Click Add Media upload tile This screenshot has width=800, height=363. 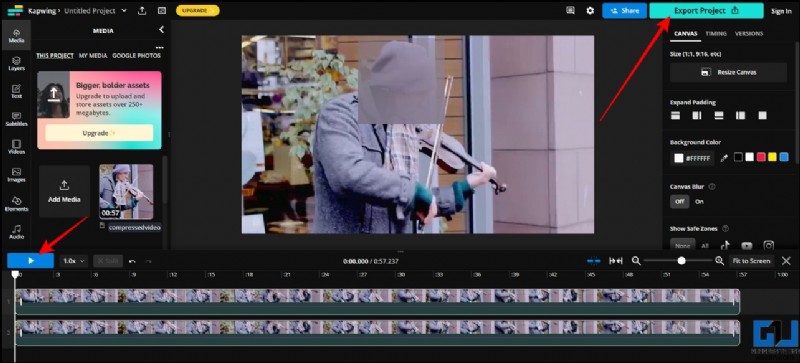point(64,191)
